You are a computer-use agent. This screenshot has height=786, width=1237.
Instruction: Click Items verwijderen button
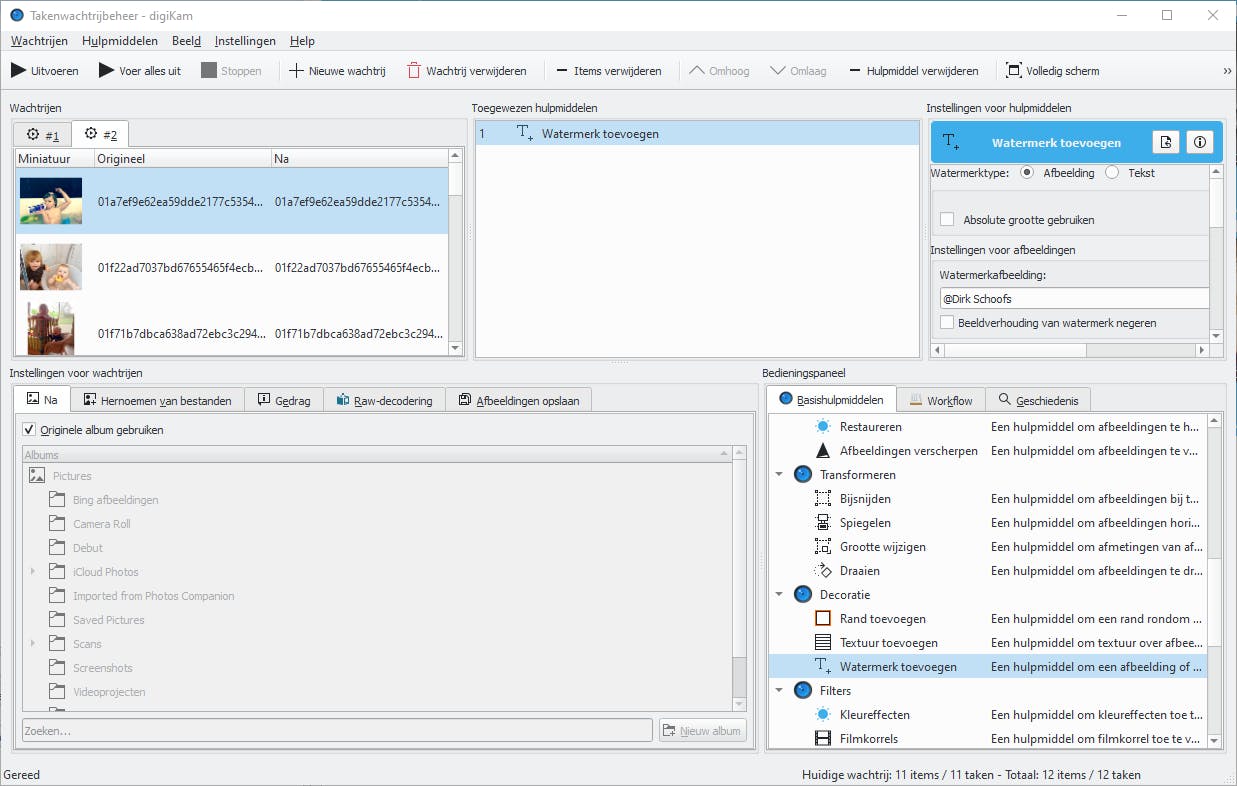[x=608, y=71]
